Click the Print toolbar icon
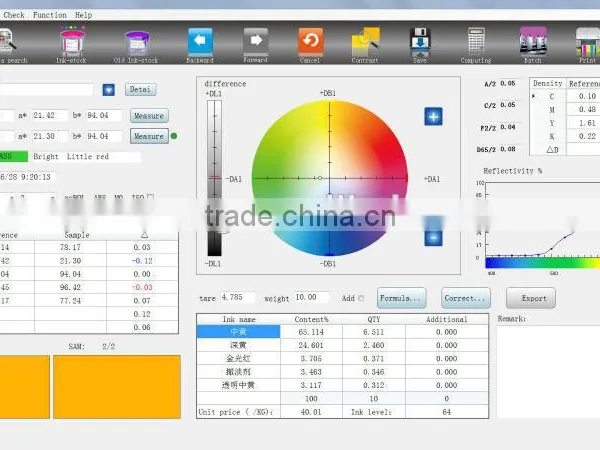The height and width of the screenshot is (450, 600). coord(587,45)
